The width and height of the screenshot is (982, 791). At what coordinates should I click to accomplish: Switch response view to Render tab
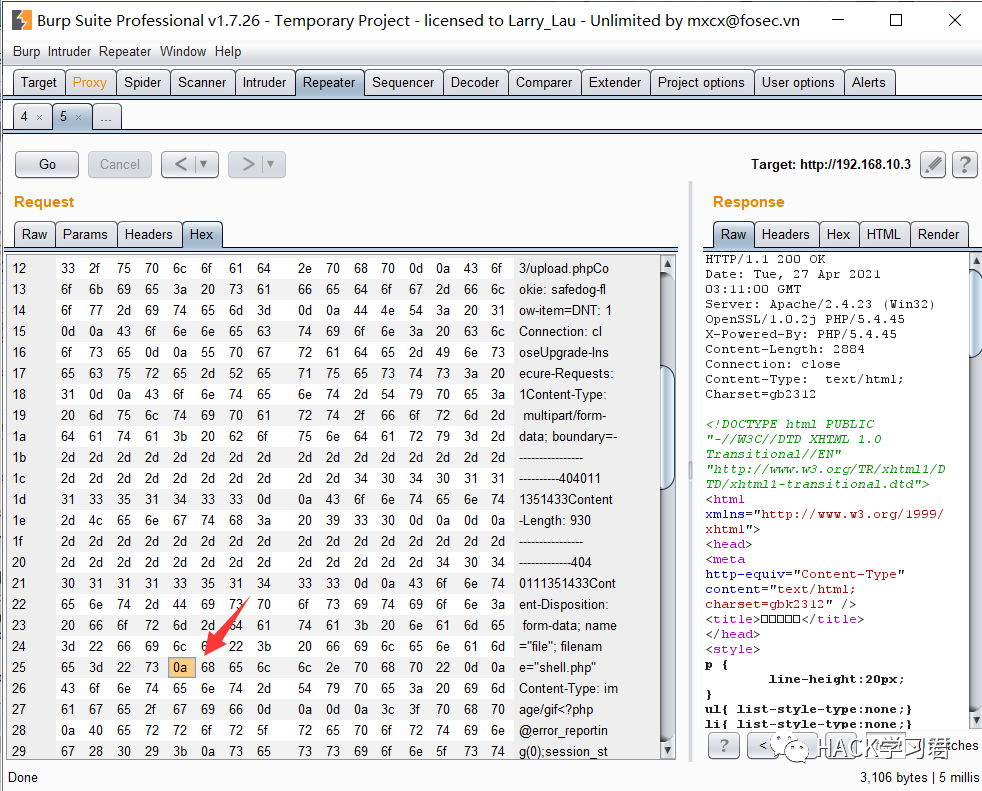tap(938, 234)
